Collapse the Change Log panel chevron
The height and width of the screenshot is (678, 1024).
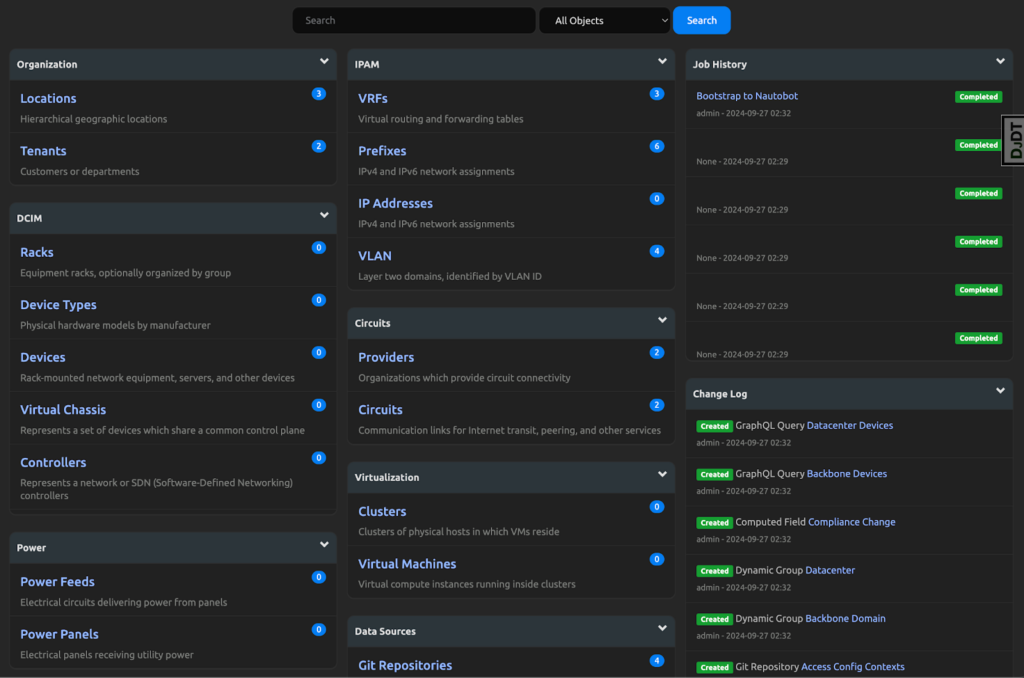1000,392
